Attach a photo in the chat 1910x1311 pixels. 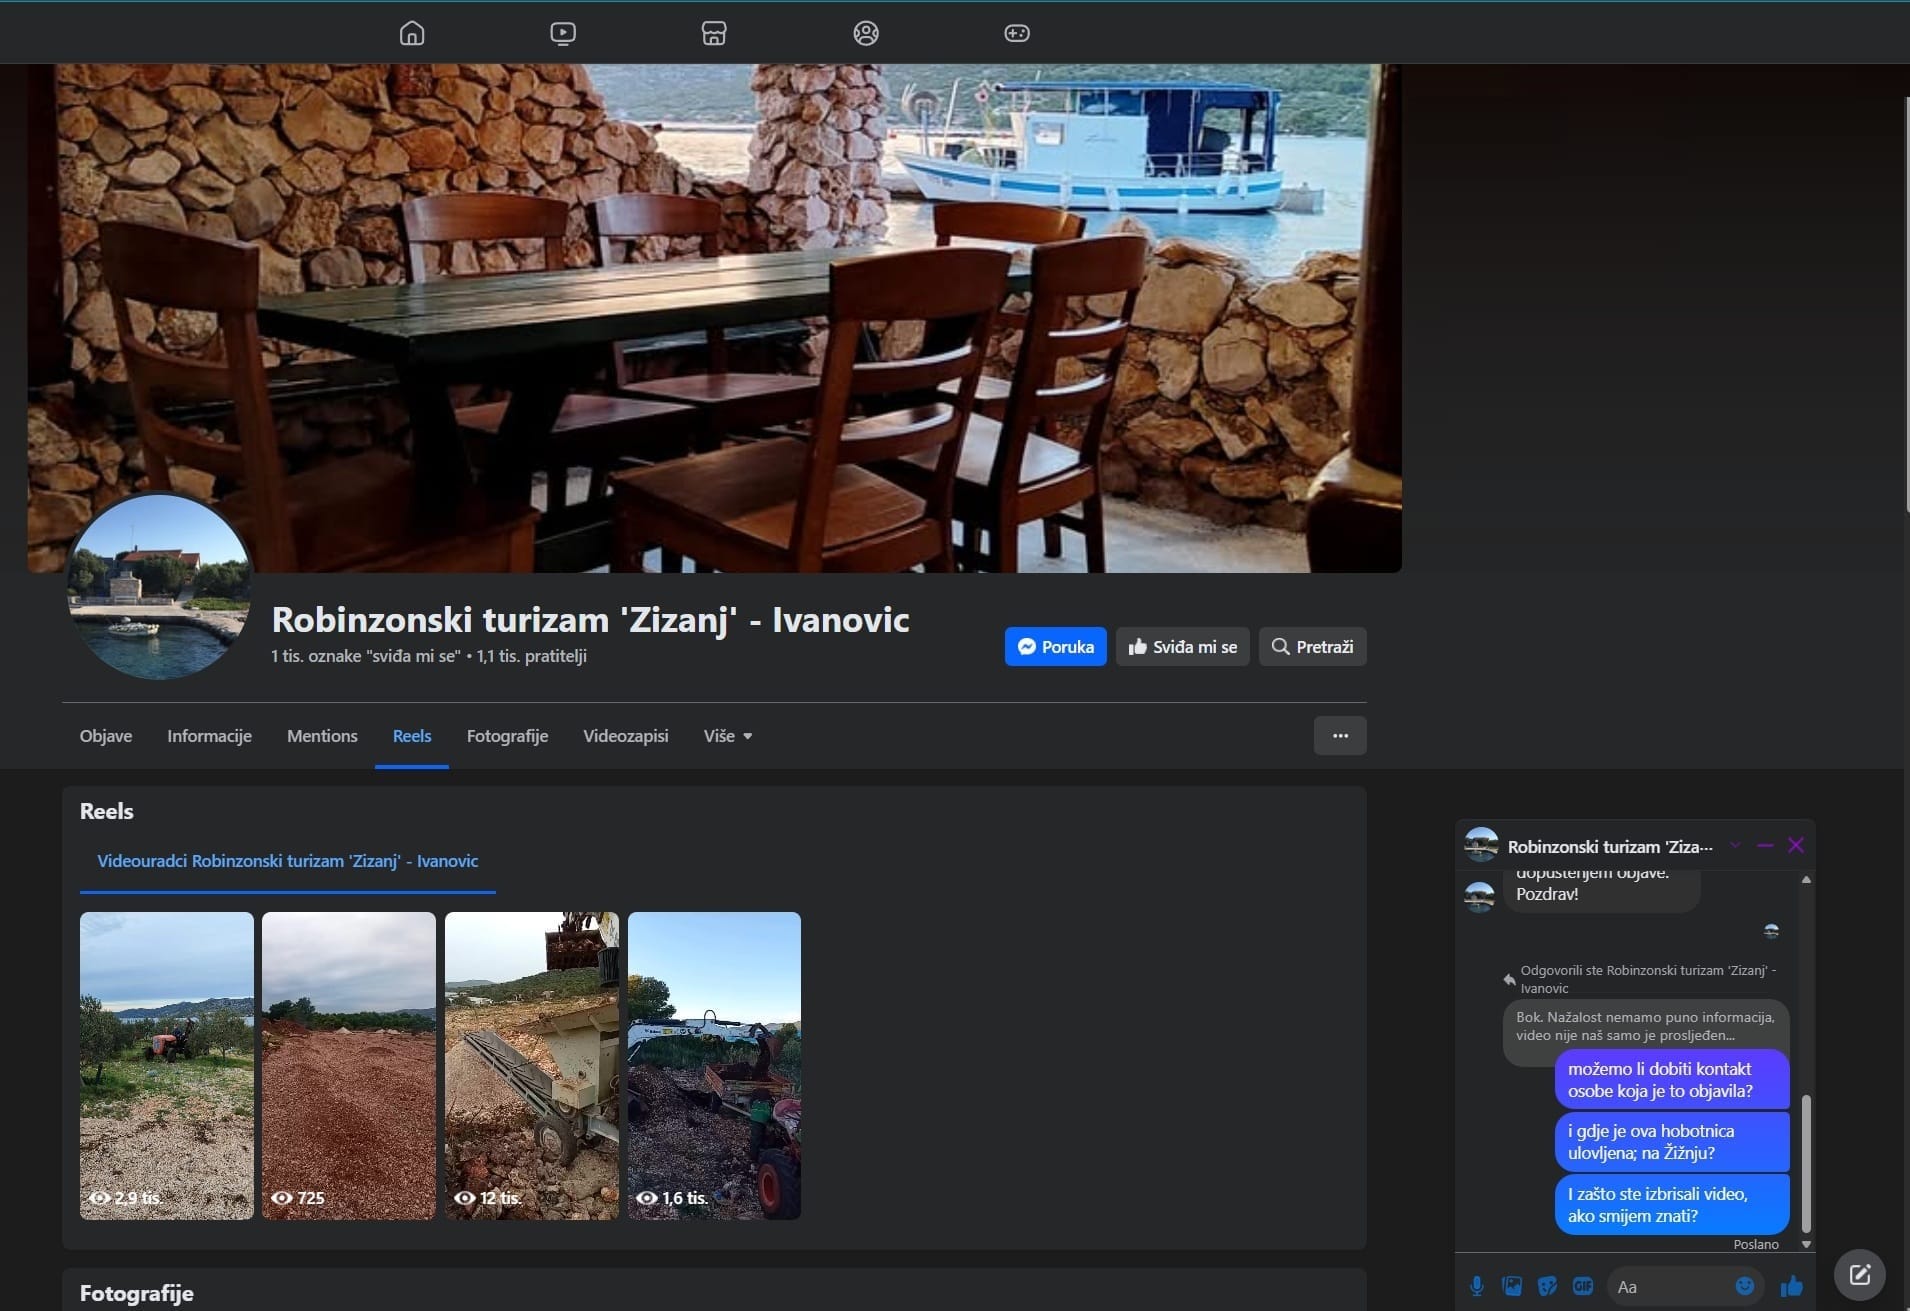1512,1286
